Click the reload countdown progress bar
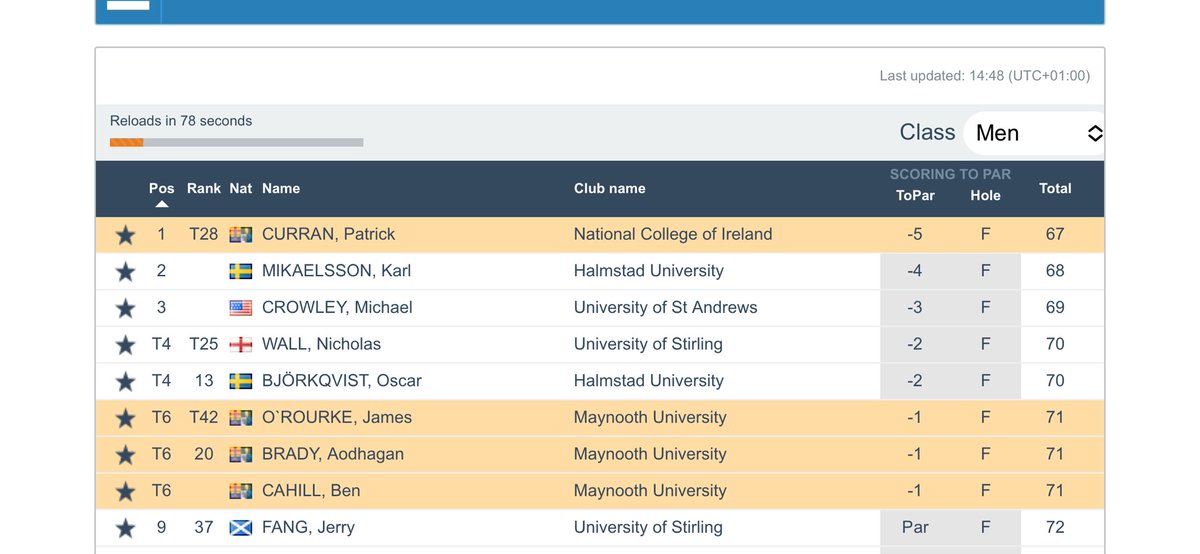Image resolution: width=1200 pixels, height=554 pixels. coord(236,142)
